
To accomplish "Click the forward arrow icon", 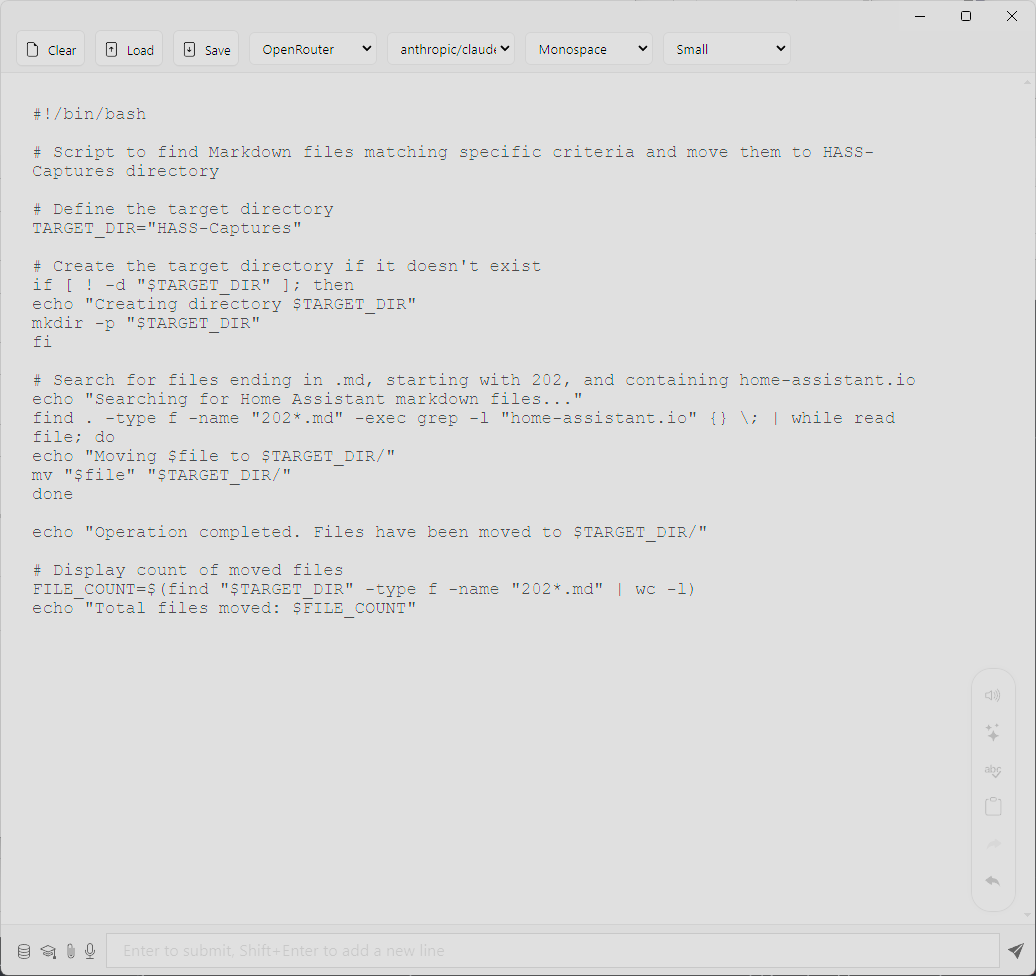I will click(x=993, y=844).
